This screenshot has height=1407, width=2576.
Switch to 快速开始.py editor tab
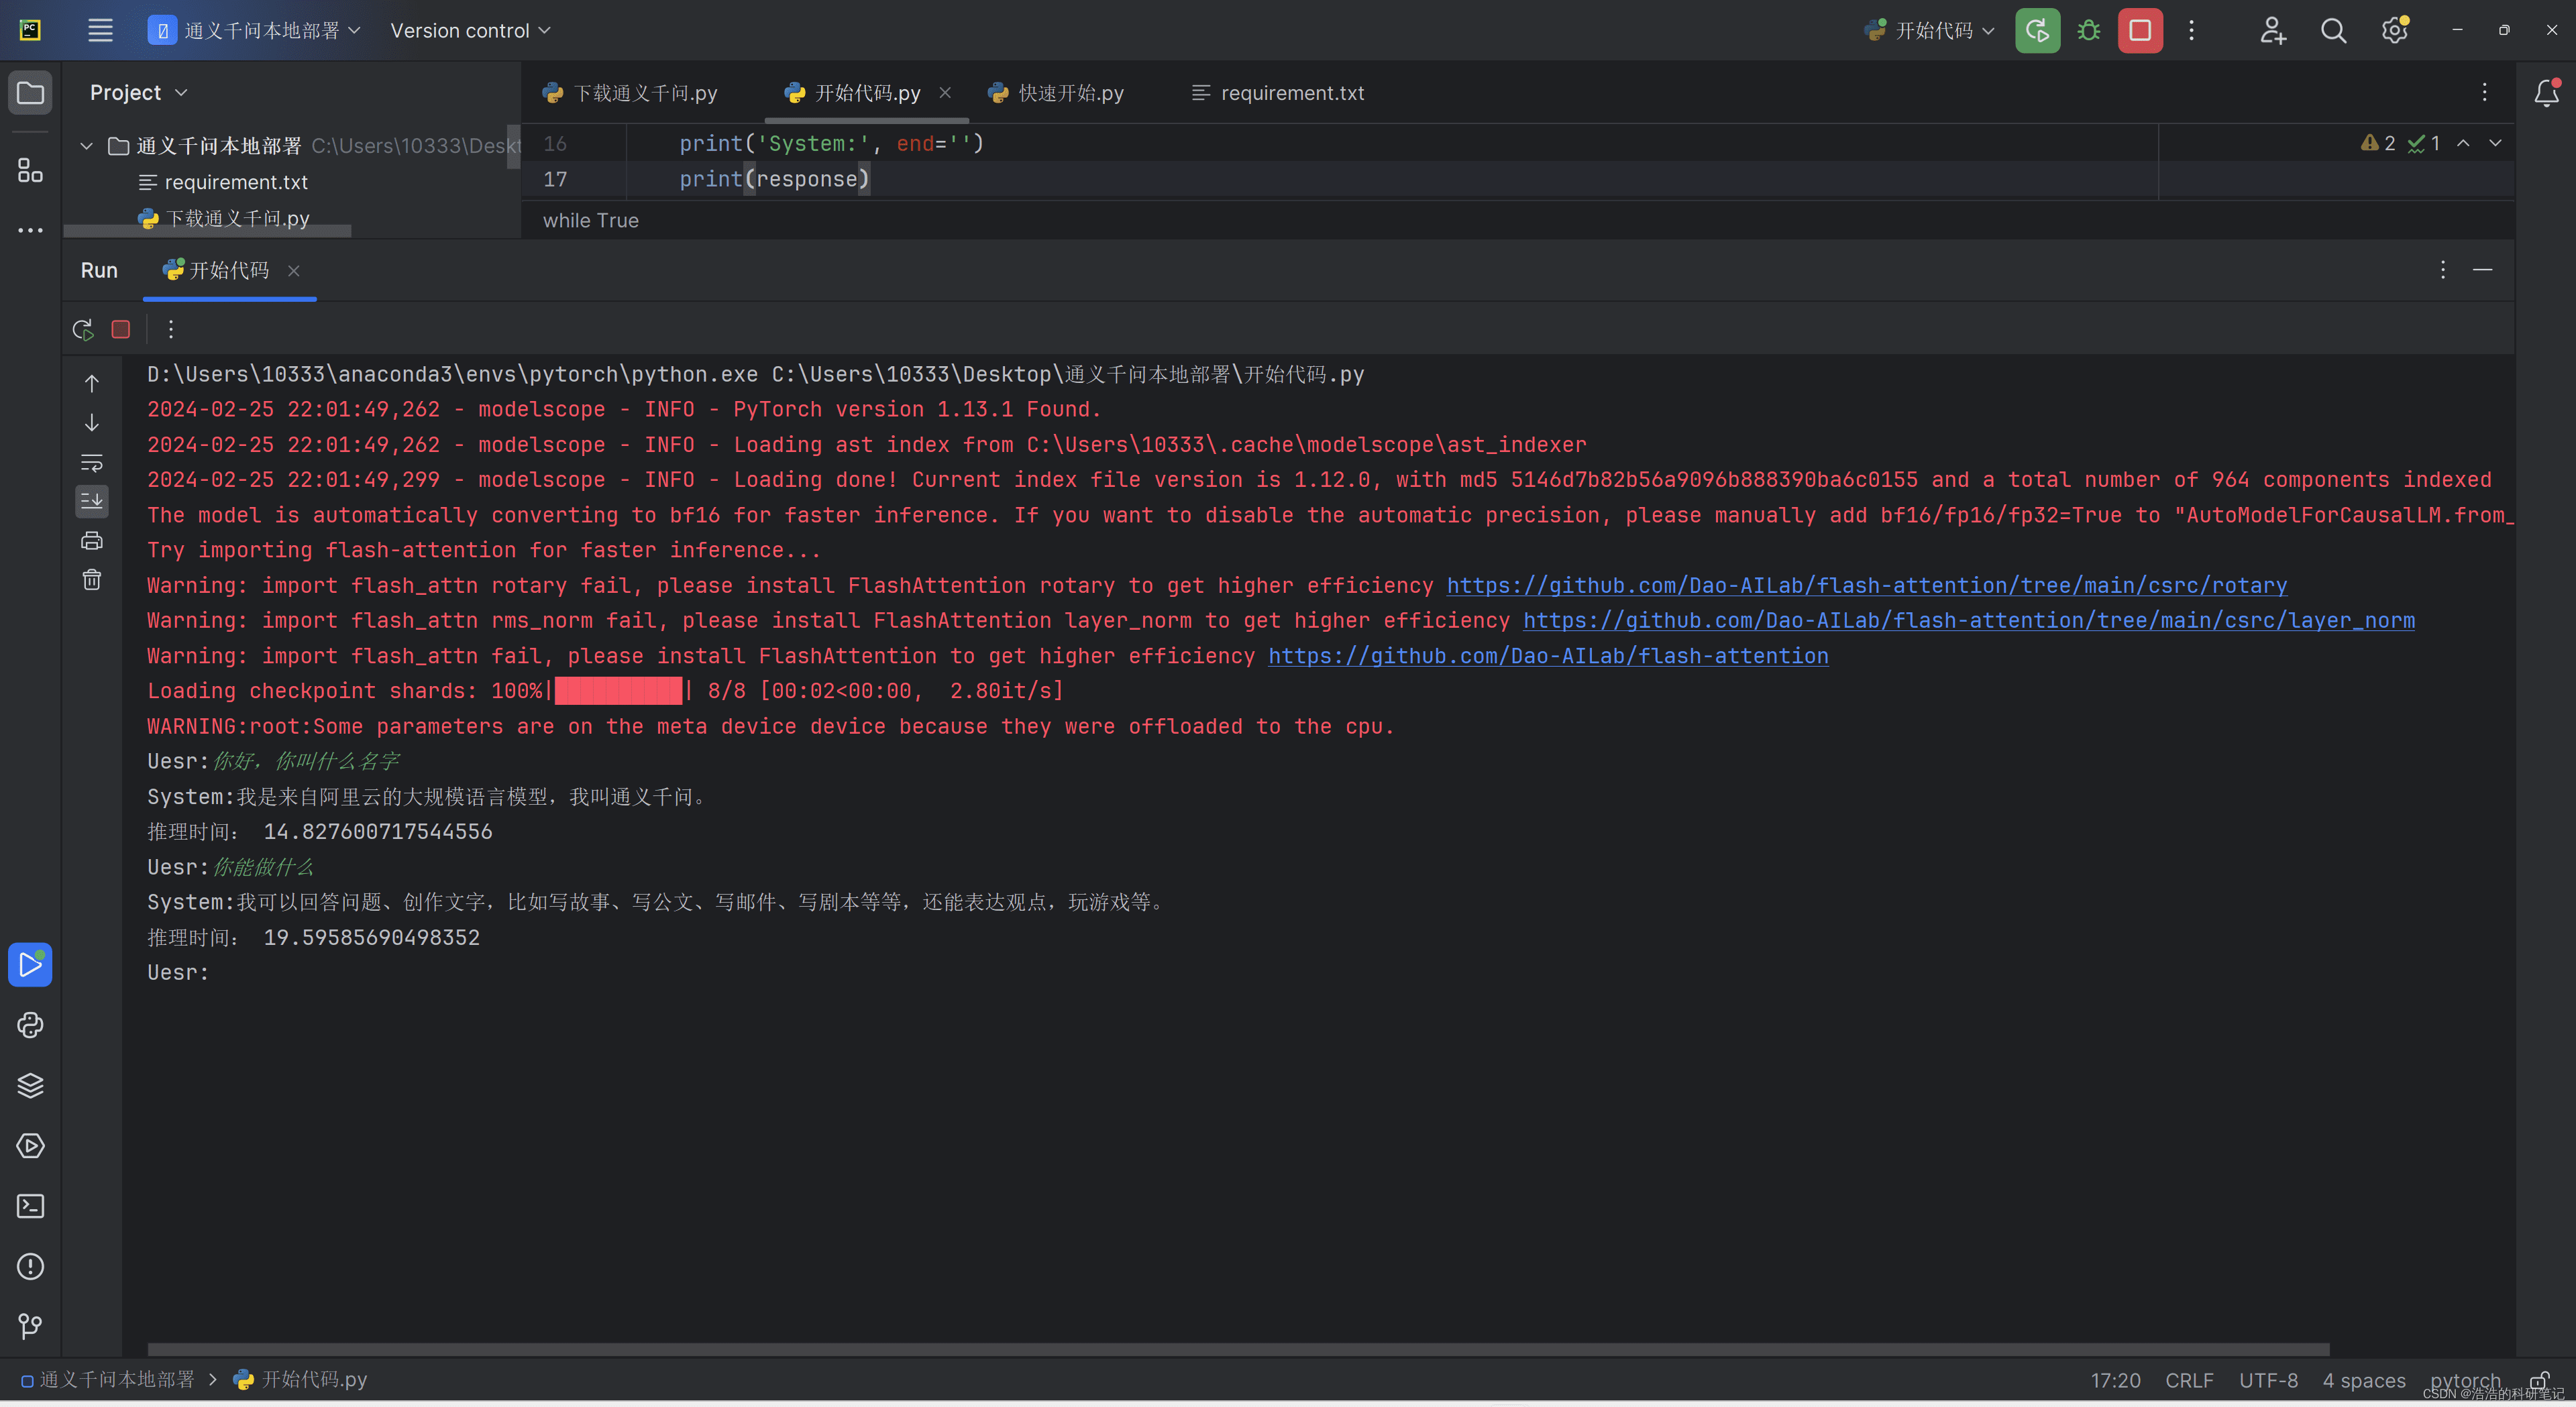pyautogui.click(x=1056, y=93)
